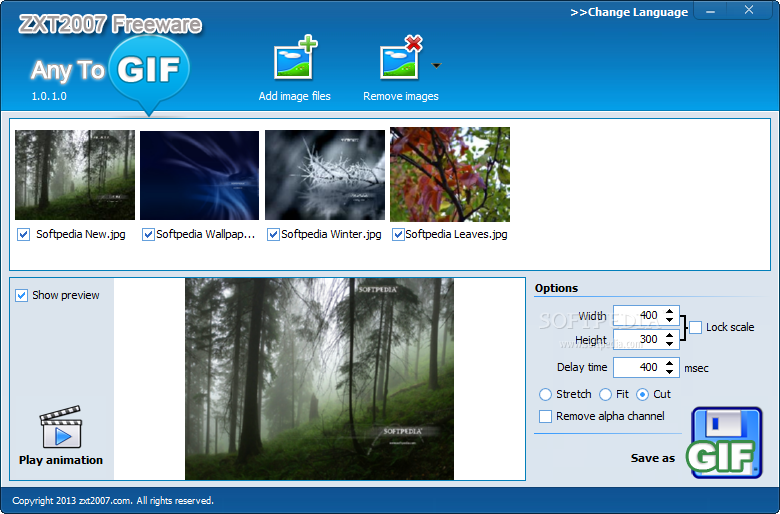Viewport: 780px width, 514px height.
Task: Click the Softpedia Winter.jpg file name
Action: click(x=331, y=234)
